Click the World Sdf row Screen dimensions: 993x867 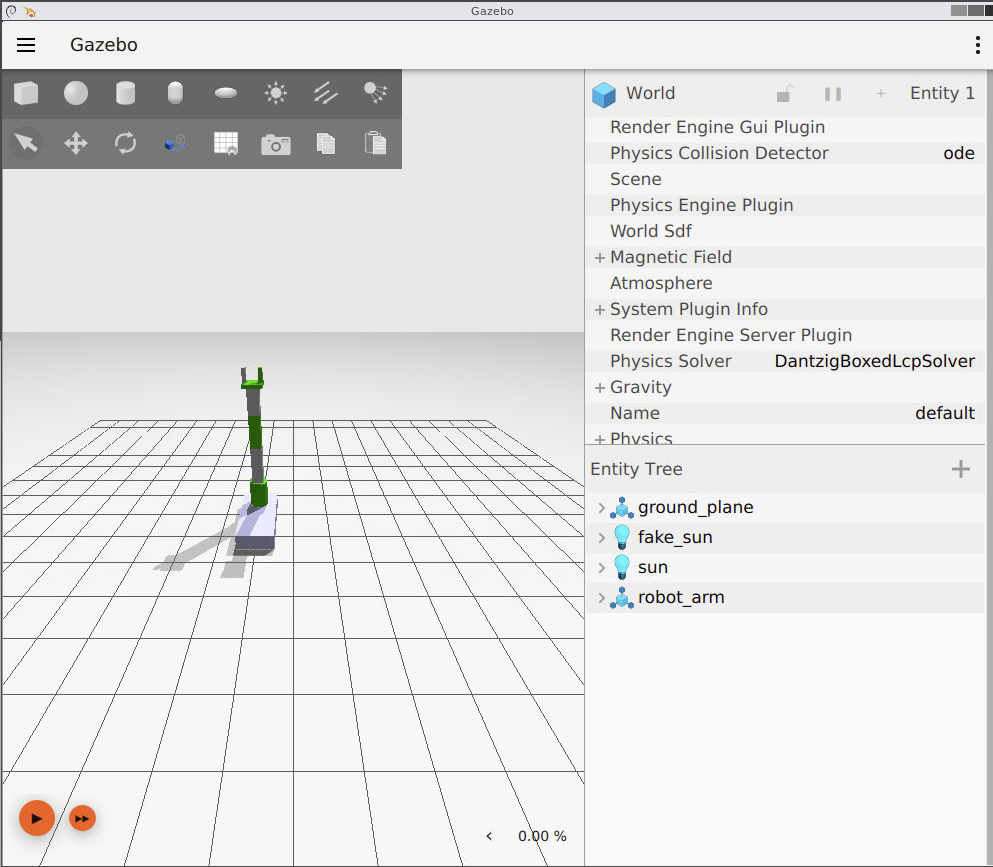click(785, 231)
